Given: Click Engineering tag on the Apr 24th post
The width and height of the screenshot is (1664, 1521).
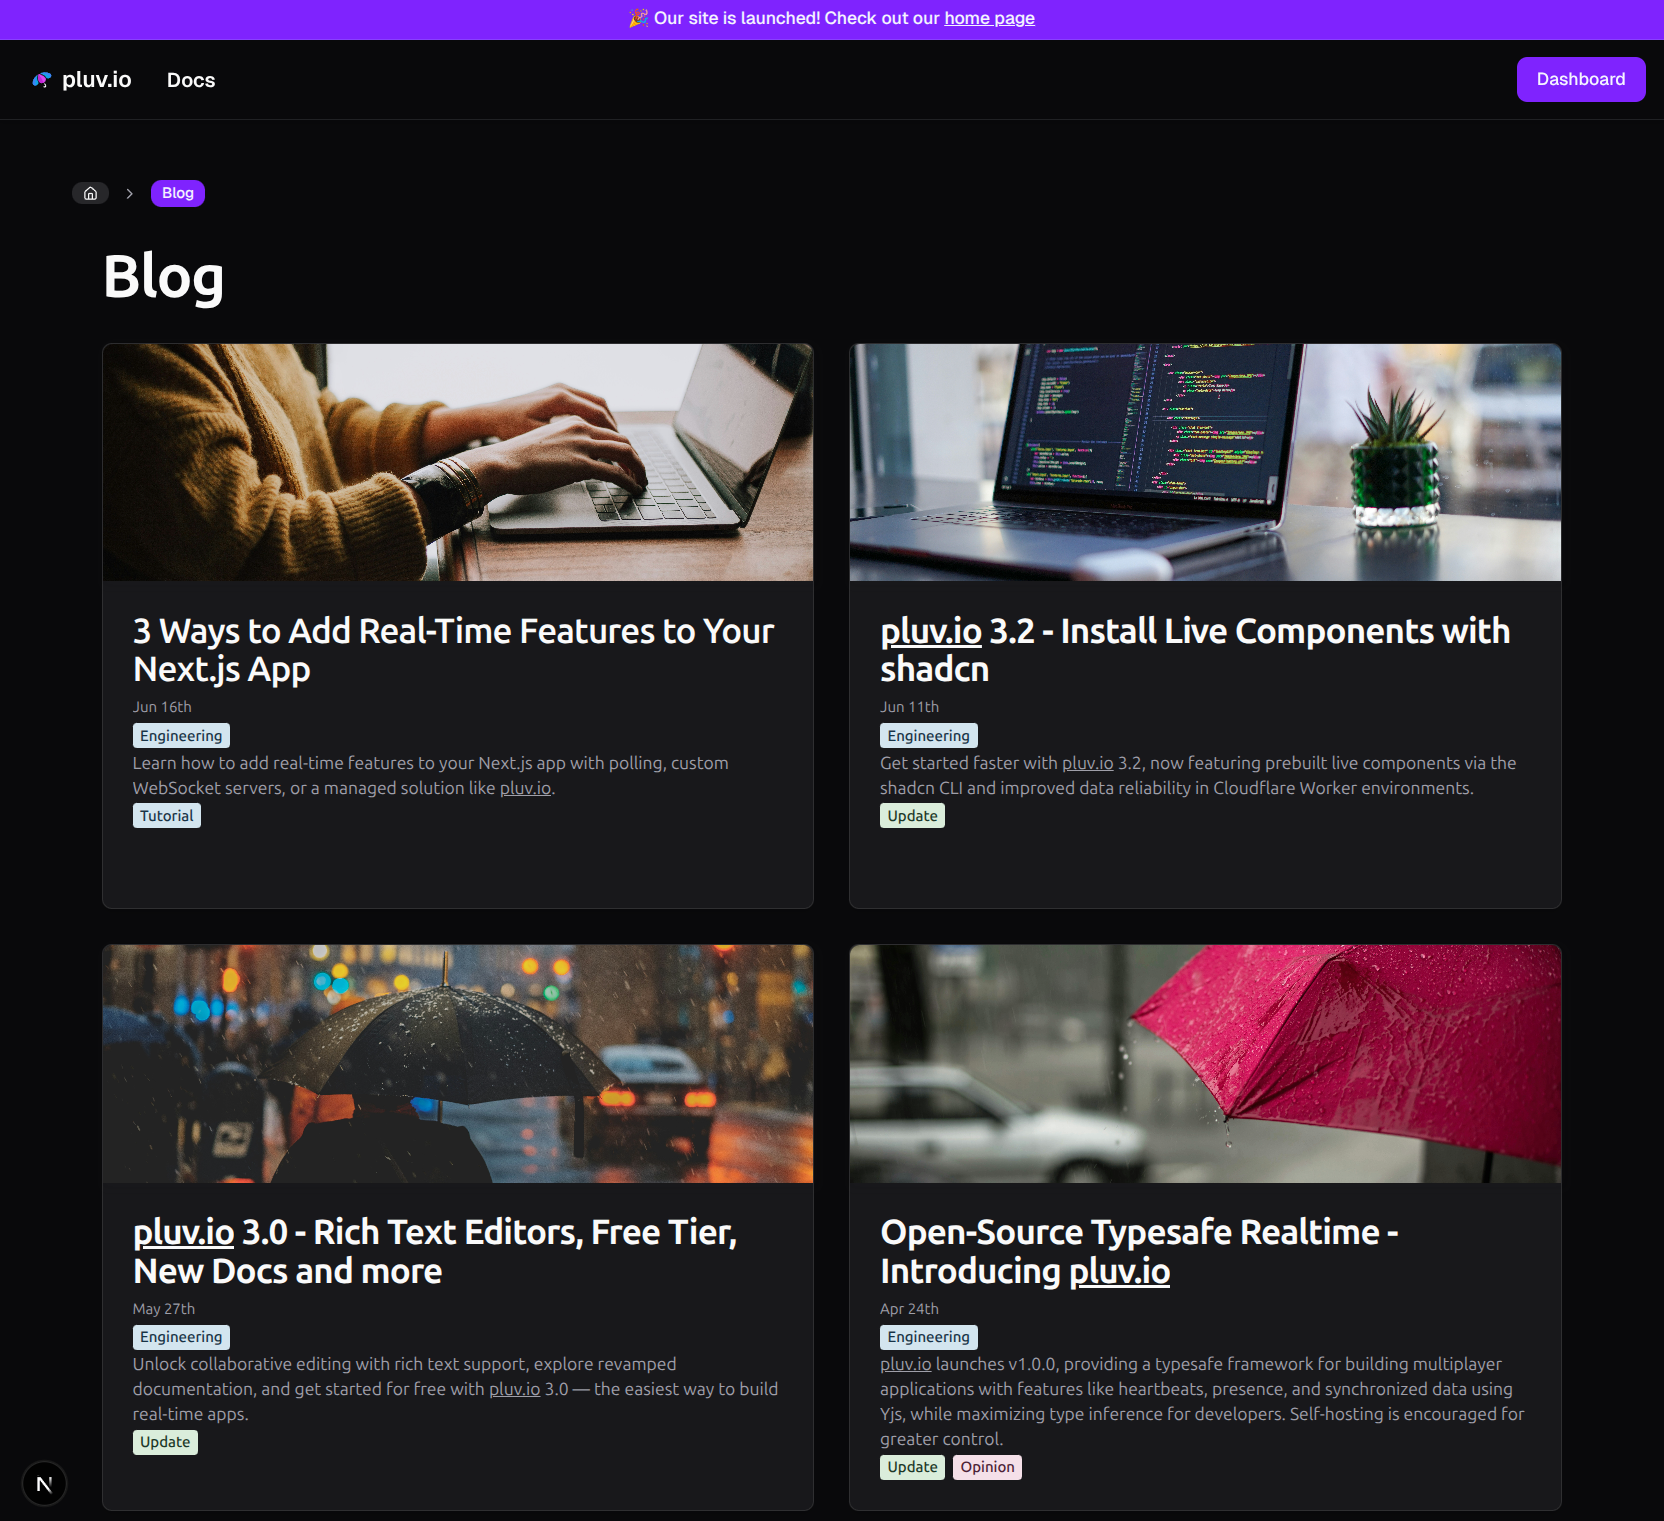Looking at the screenshot, I should tap(929, 1337).
